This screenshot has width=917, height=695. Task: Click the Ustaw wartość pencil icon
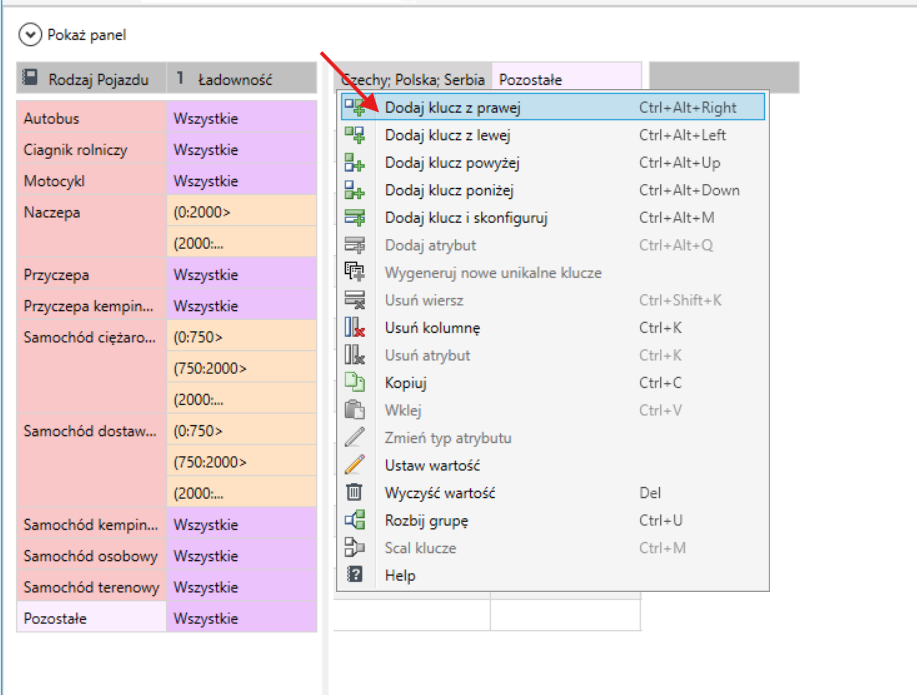coord(354,465)
